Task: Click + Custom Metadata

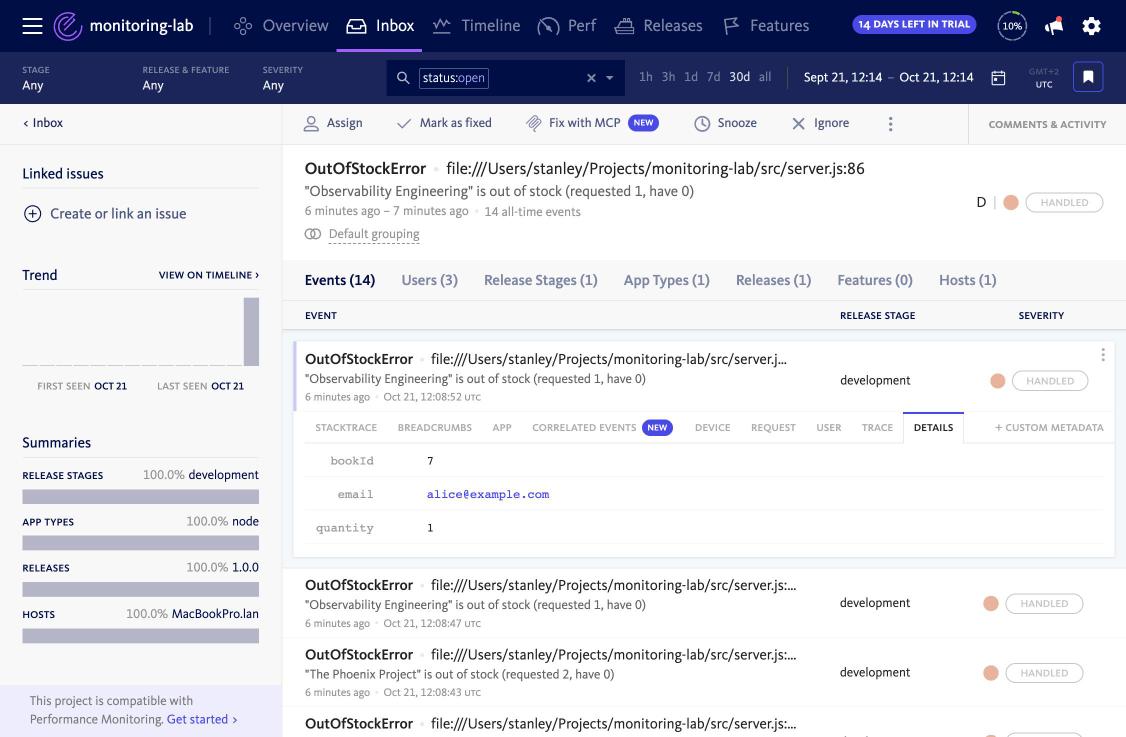Action: pos(1048,427)
